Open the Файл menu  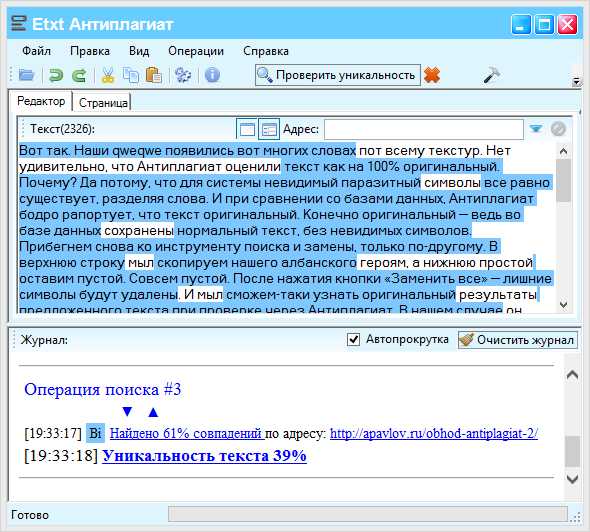click(36, 51)
